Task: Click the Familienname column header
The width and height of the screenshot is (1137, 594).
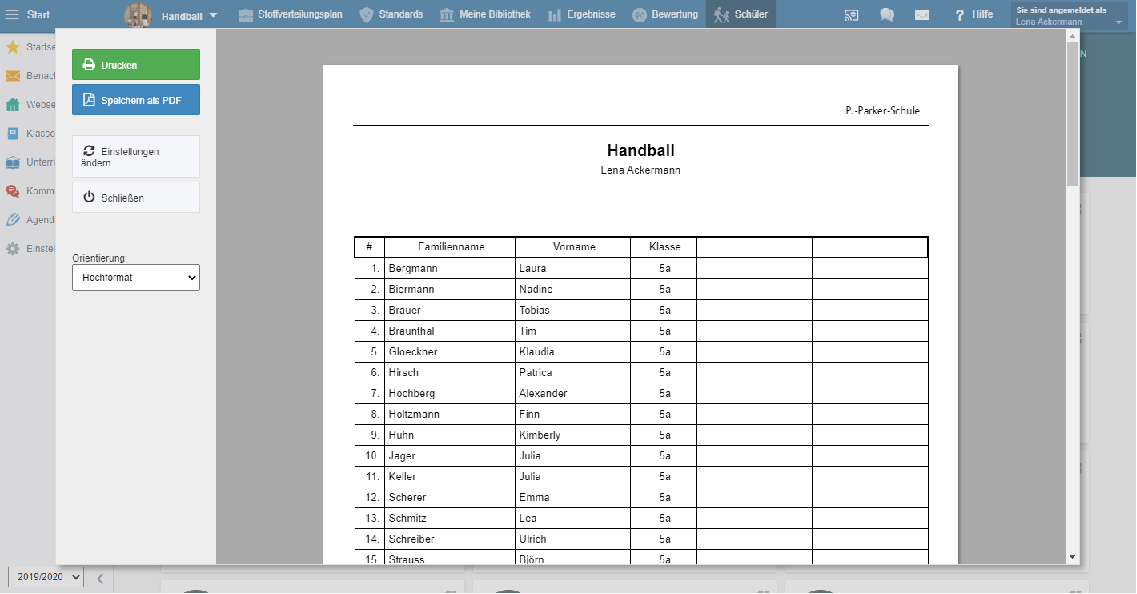Action: coord(451,247)
